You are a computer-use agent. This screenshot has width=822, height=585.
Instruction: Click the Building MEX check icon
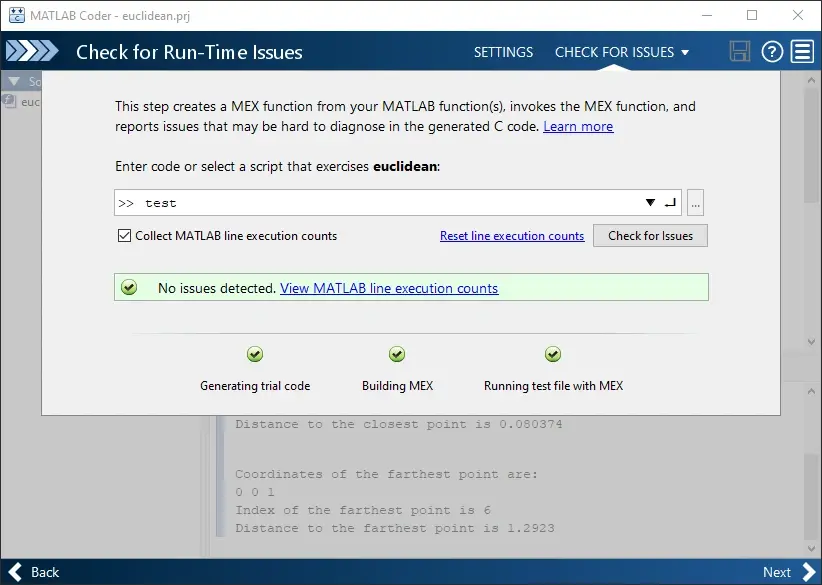coord(397,354)
